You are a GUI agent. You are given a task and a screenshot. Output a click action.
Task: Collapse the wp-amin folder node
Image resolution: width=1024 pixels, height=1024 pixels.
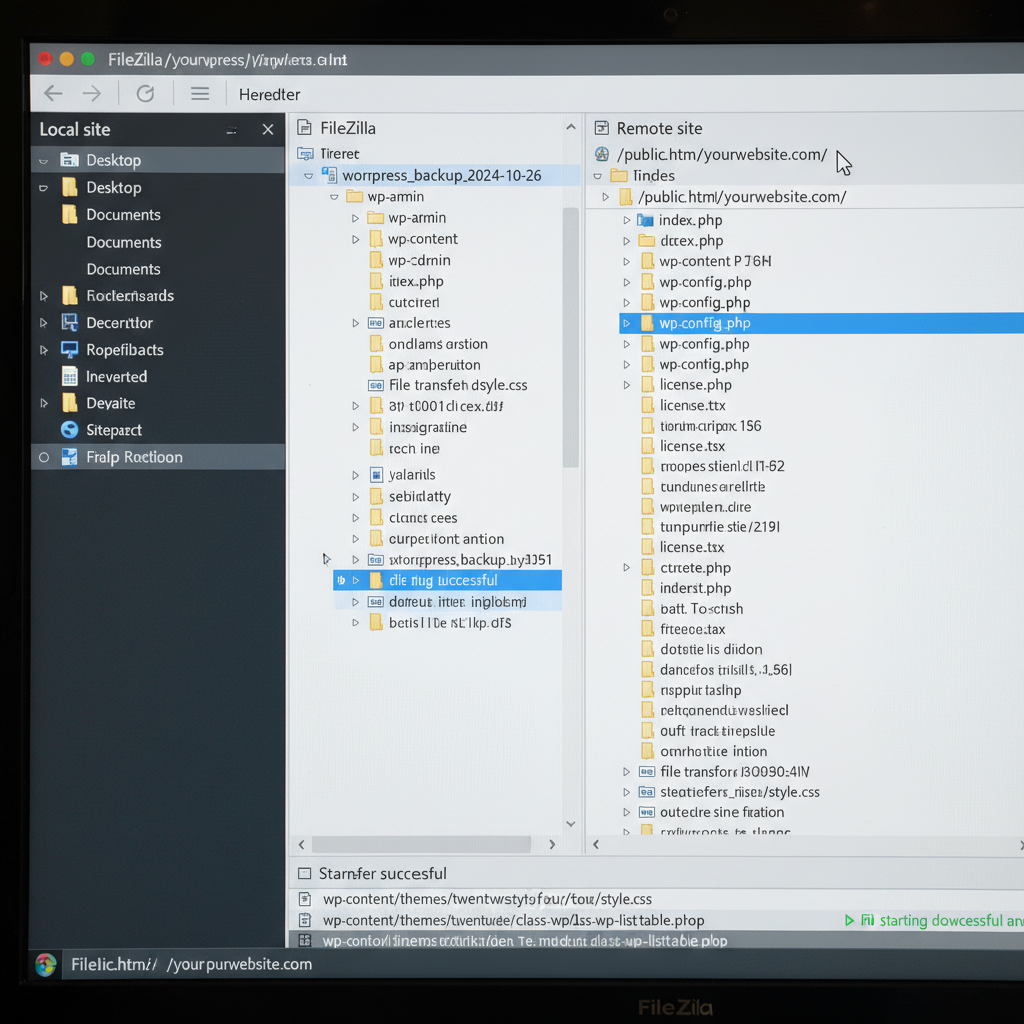334,197
